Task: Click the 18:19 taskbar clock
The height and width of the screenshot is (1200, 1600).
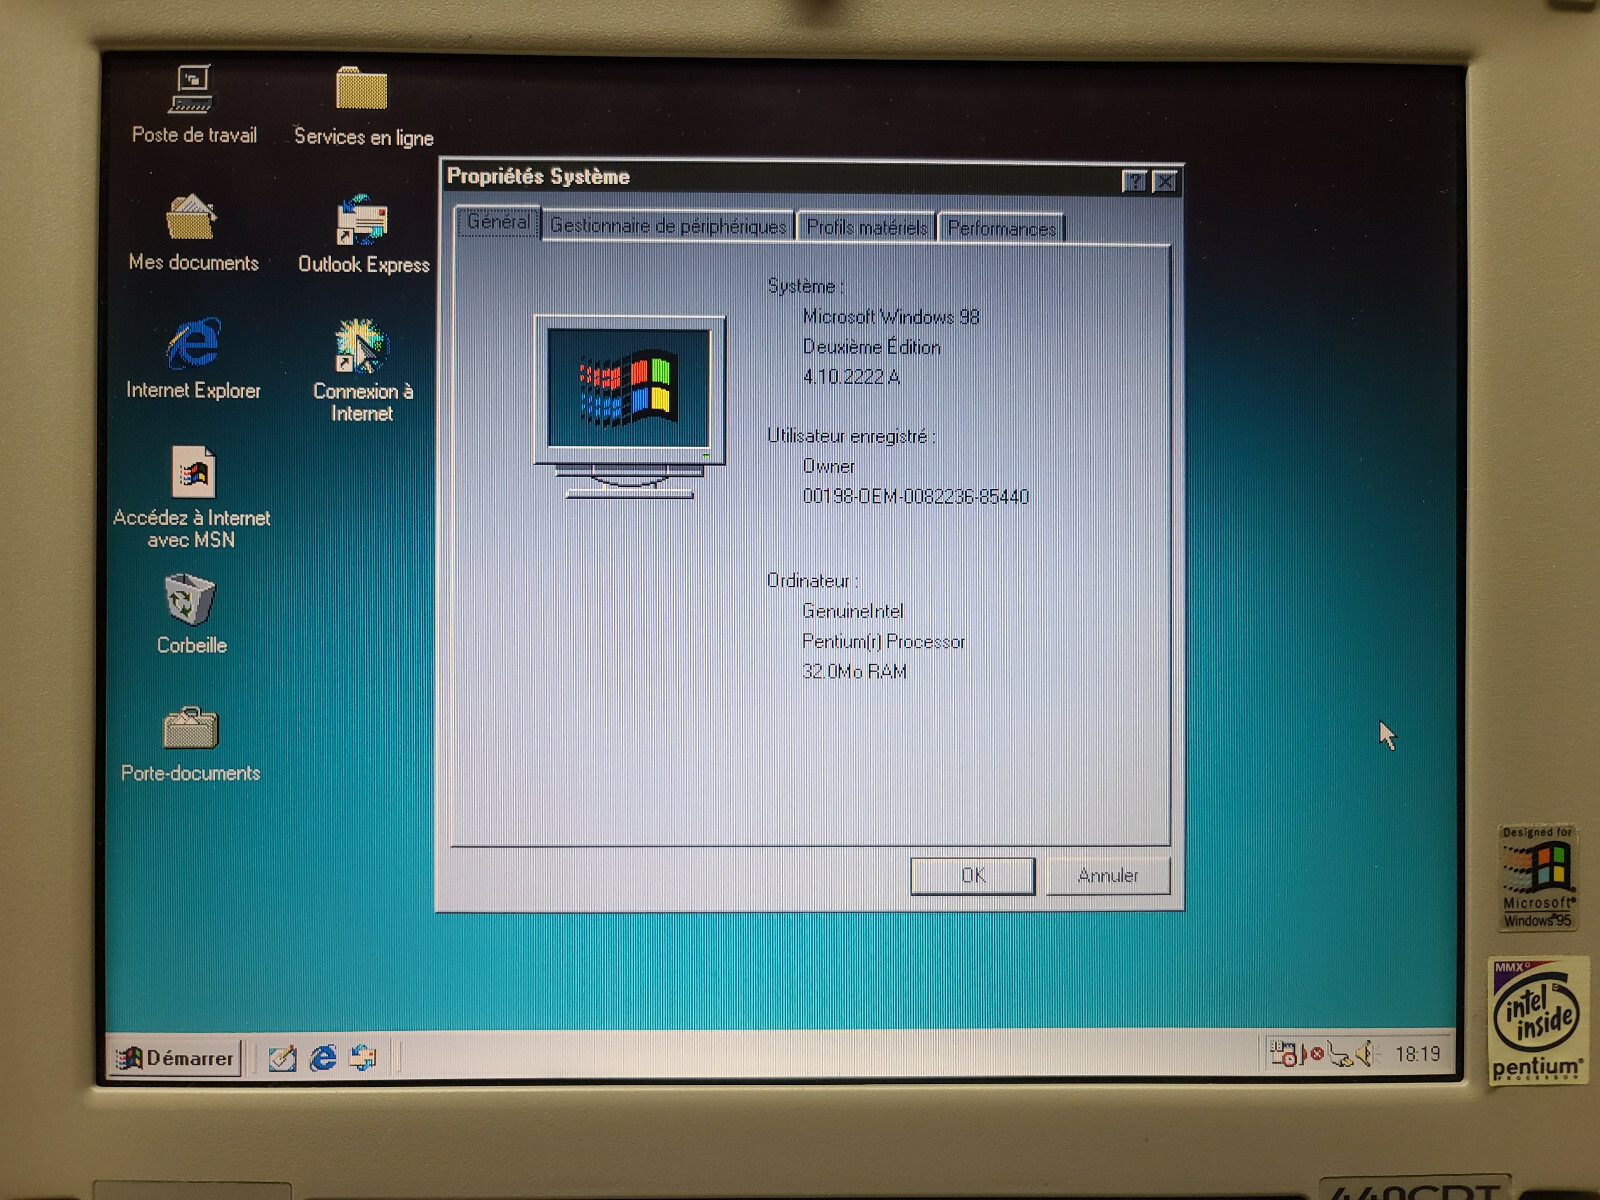Action: point(1417,1053)
